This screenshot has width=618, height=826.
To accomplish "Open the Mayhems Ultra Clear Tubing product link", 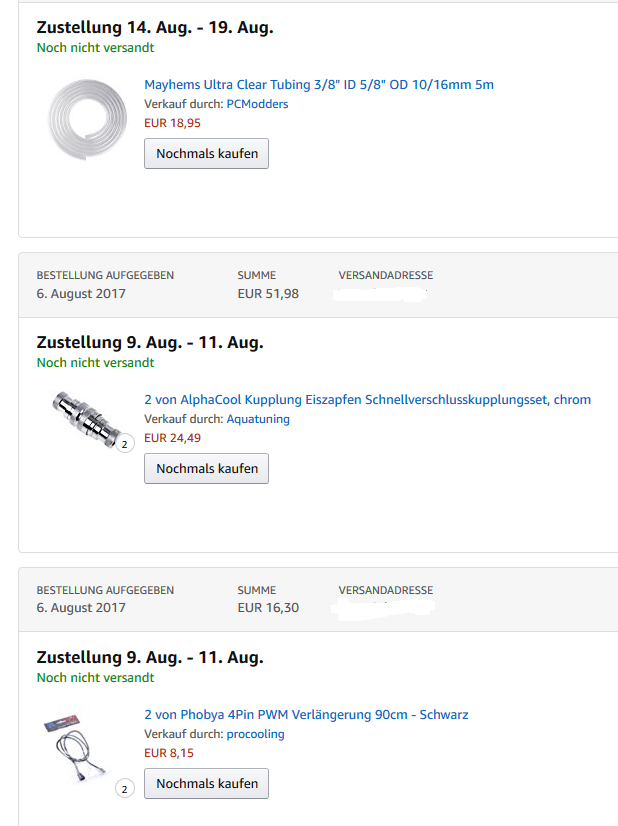I will pos(319,85).
